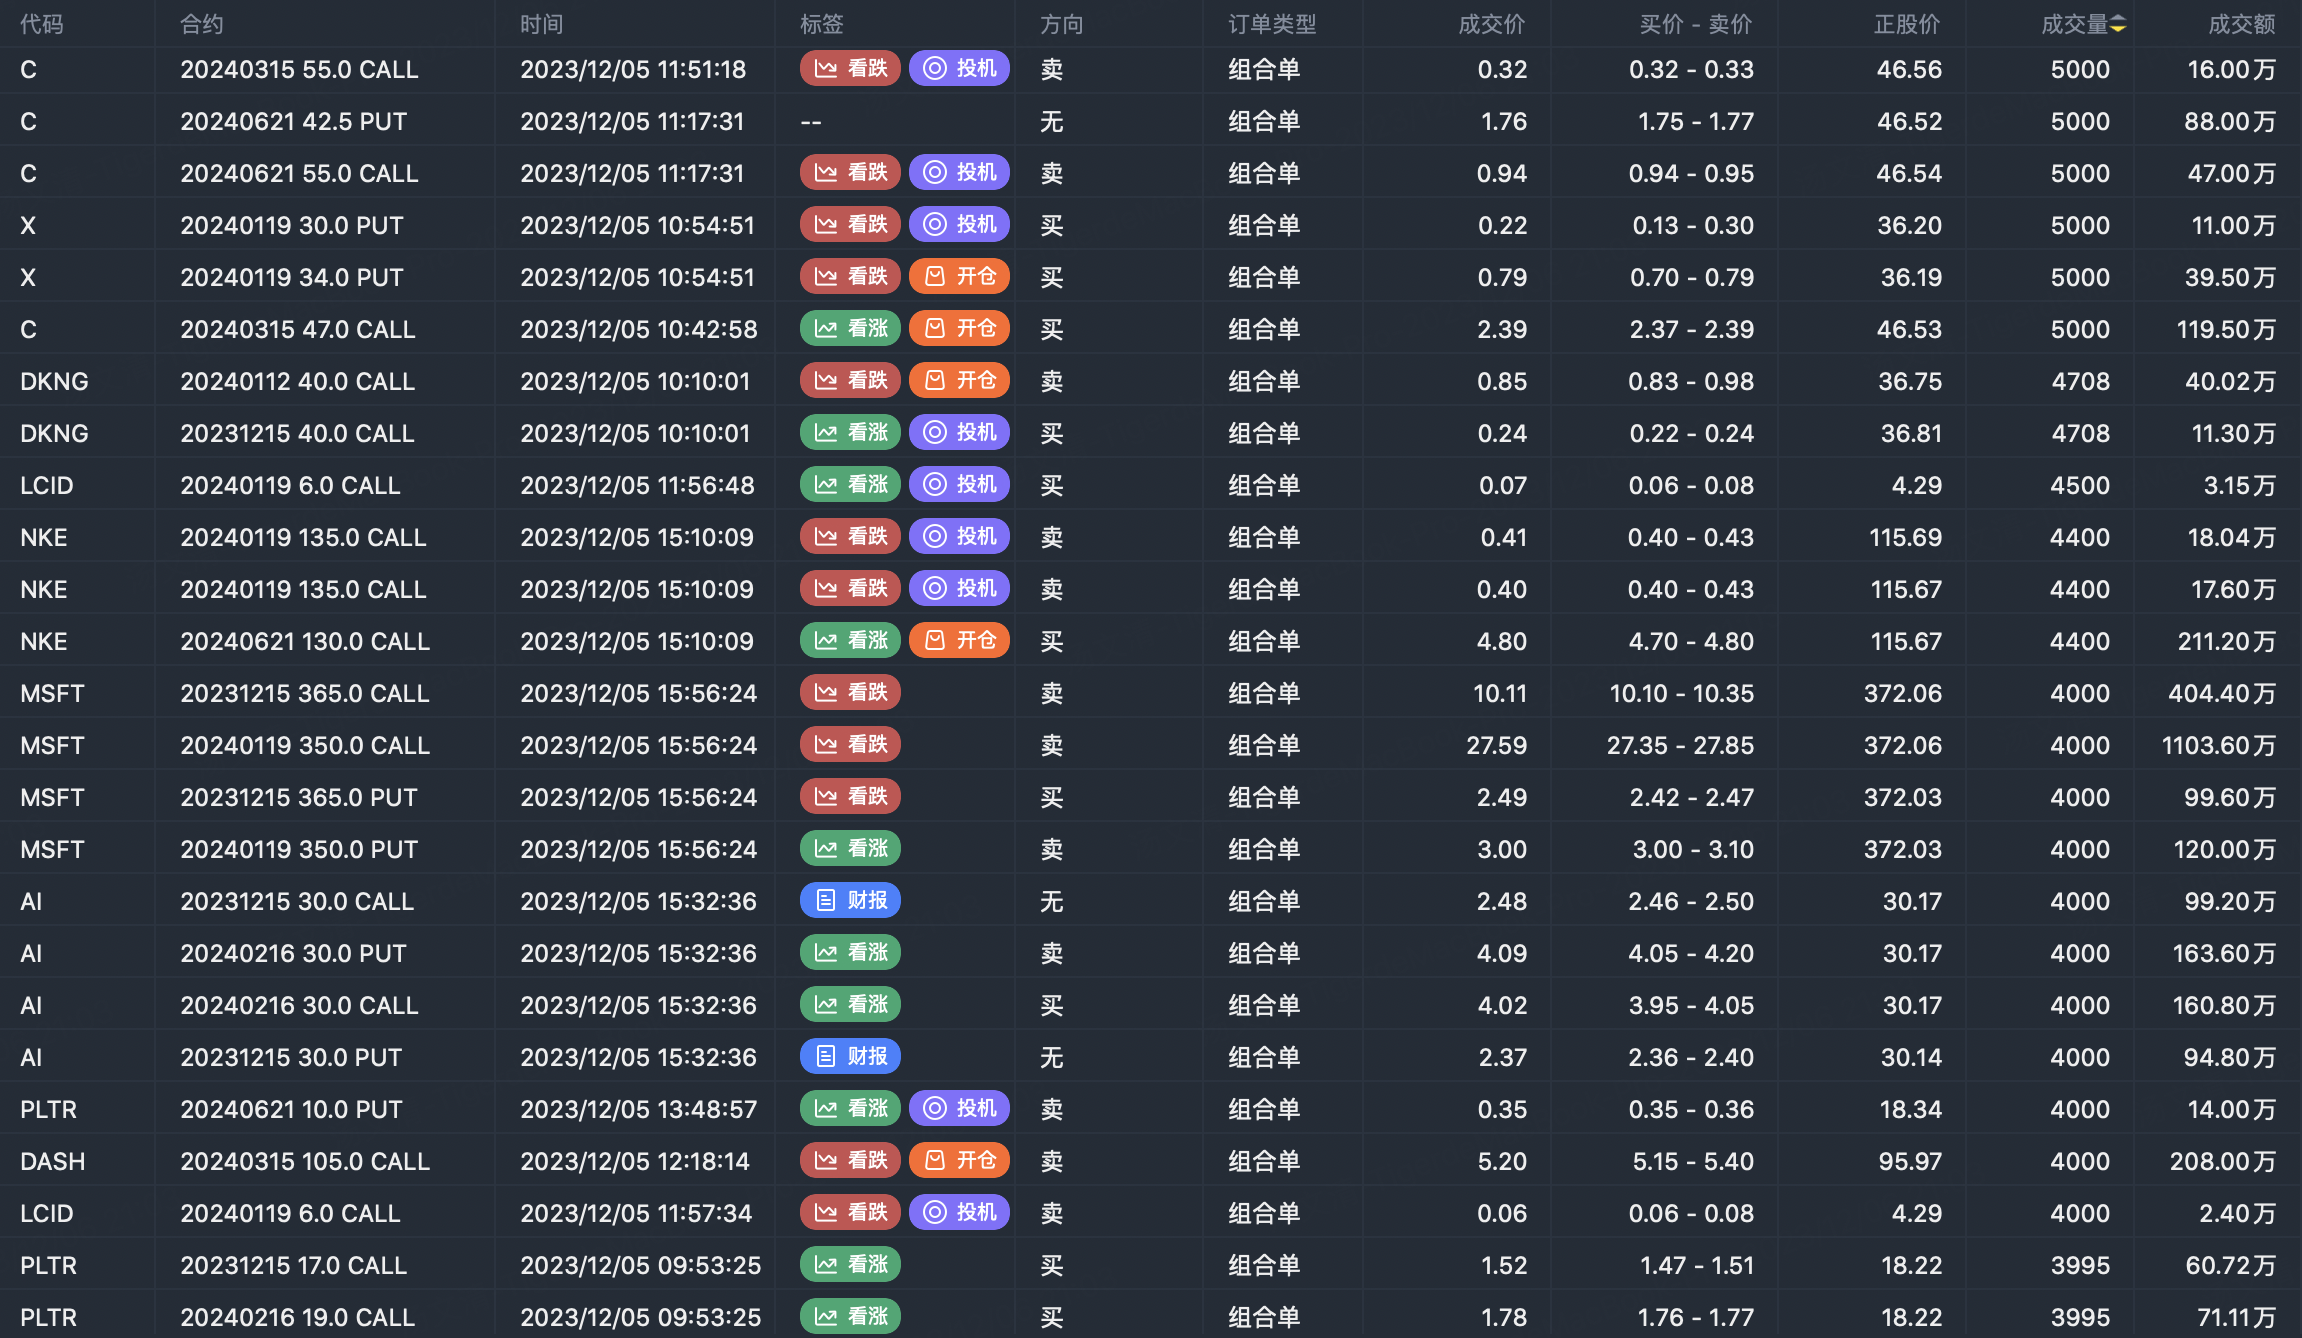This screenshot has height=1338, width=2302.
Task: Click 开仓 tag on DASH 20240315 105.0 CALL row
Action: coord(959,1160)
